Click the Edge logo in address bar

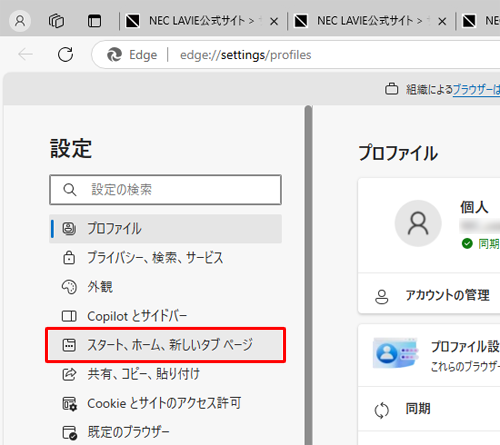(x=114, y=55)
